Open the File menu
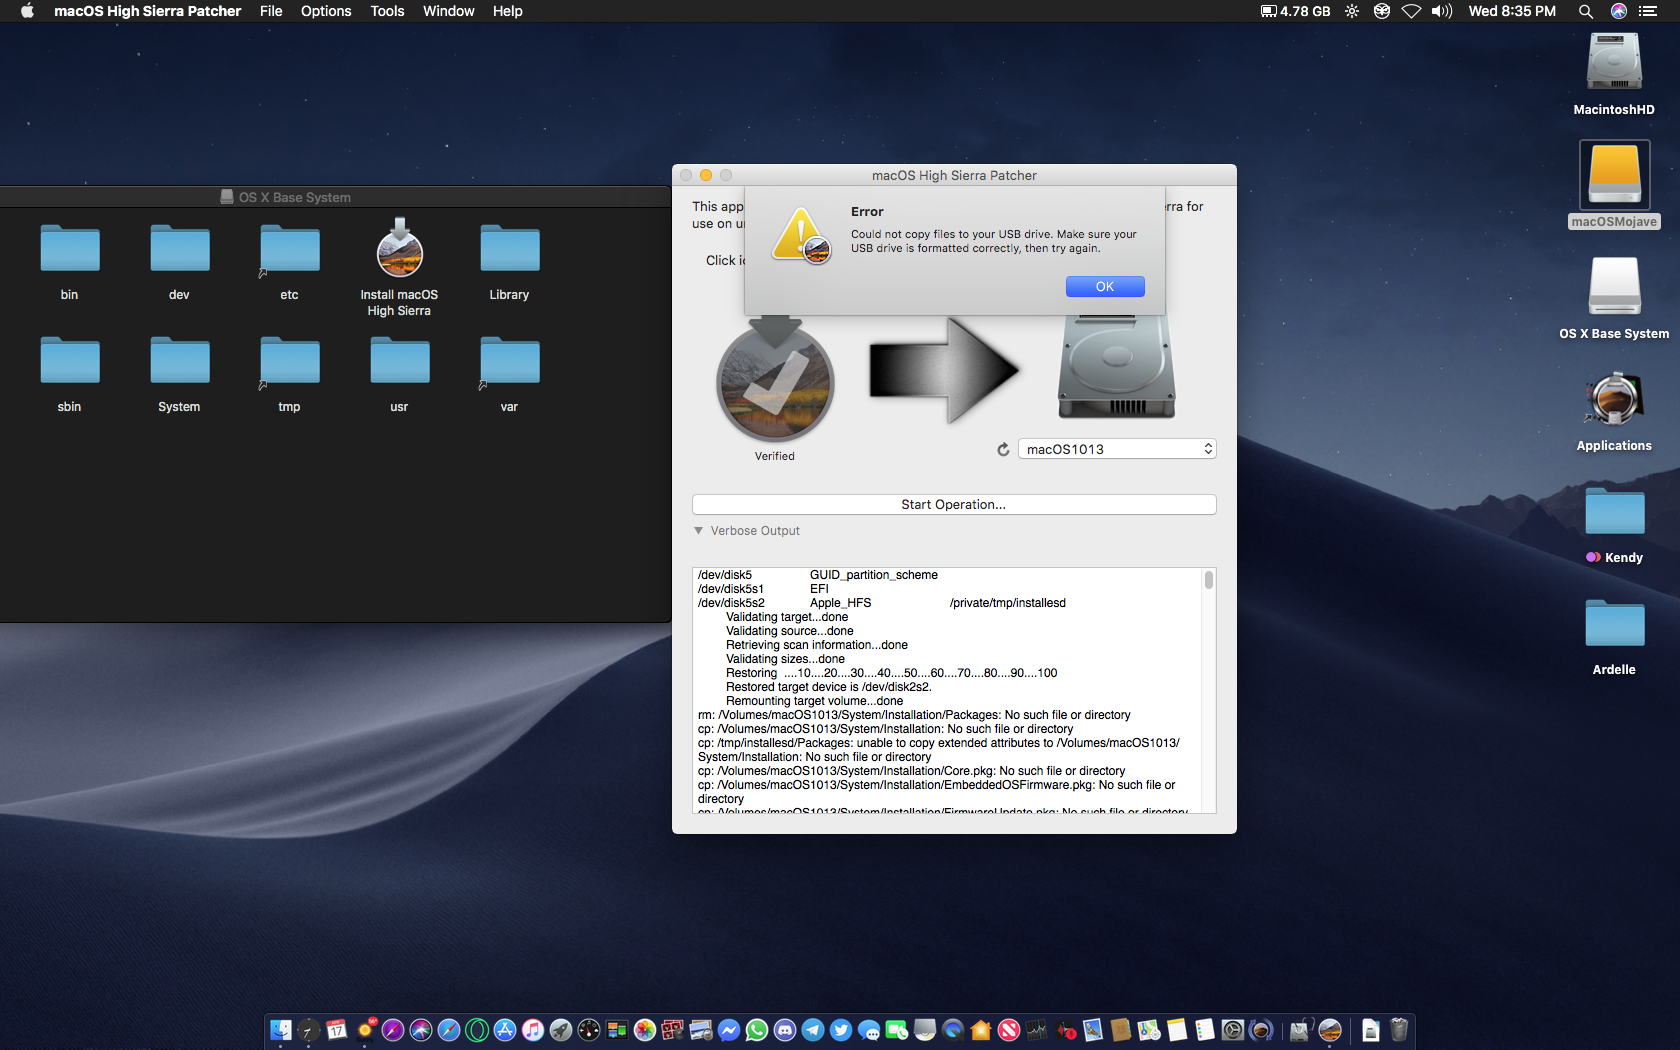This screenshot has height=1050, width=1680. [x=271, y=11]
